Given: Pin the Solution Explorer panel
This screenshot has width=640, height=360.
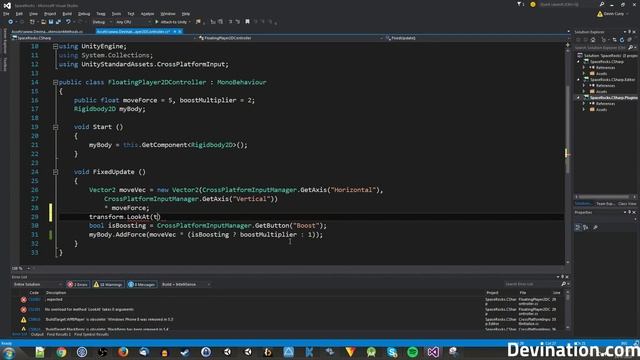Looking at the screenshot, I should click(x=629, y=32).
